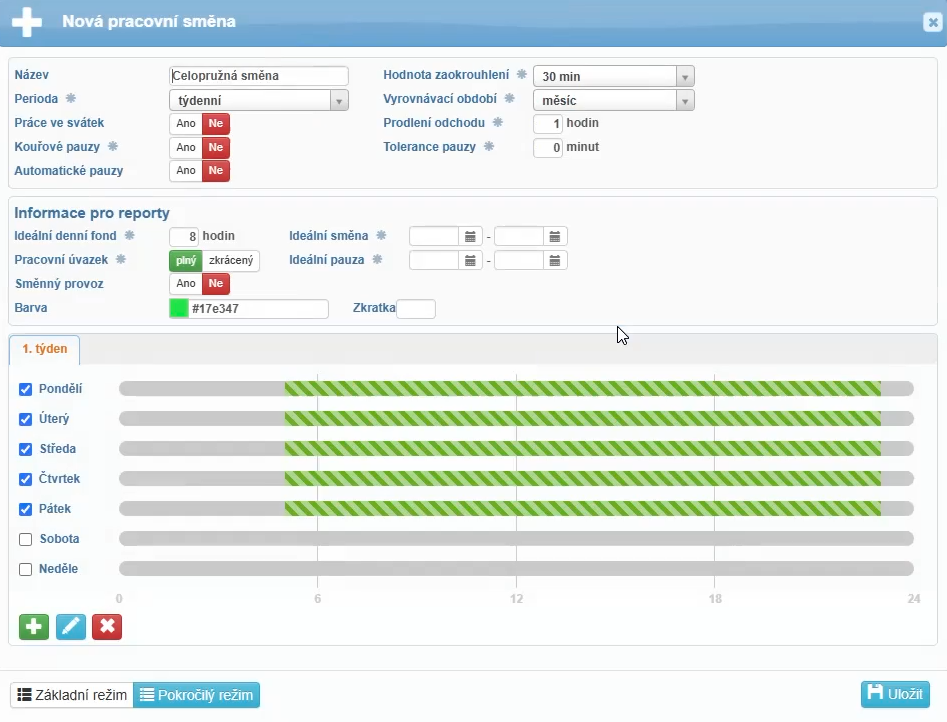Open calendar for Ideální pauza end
The width and height of the screenshot is (947, 722).
pos(555,260)
